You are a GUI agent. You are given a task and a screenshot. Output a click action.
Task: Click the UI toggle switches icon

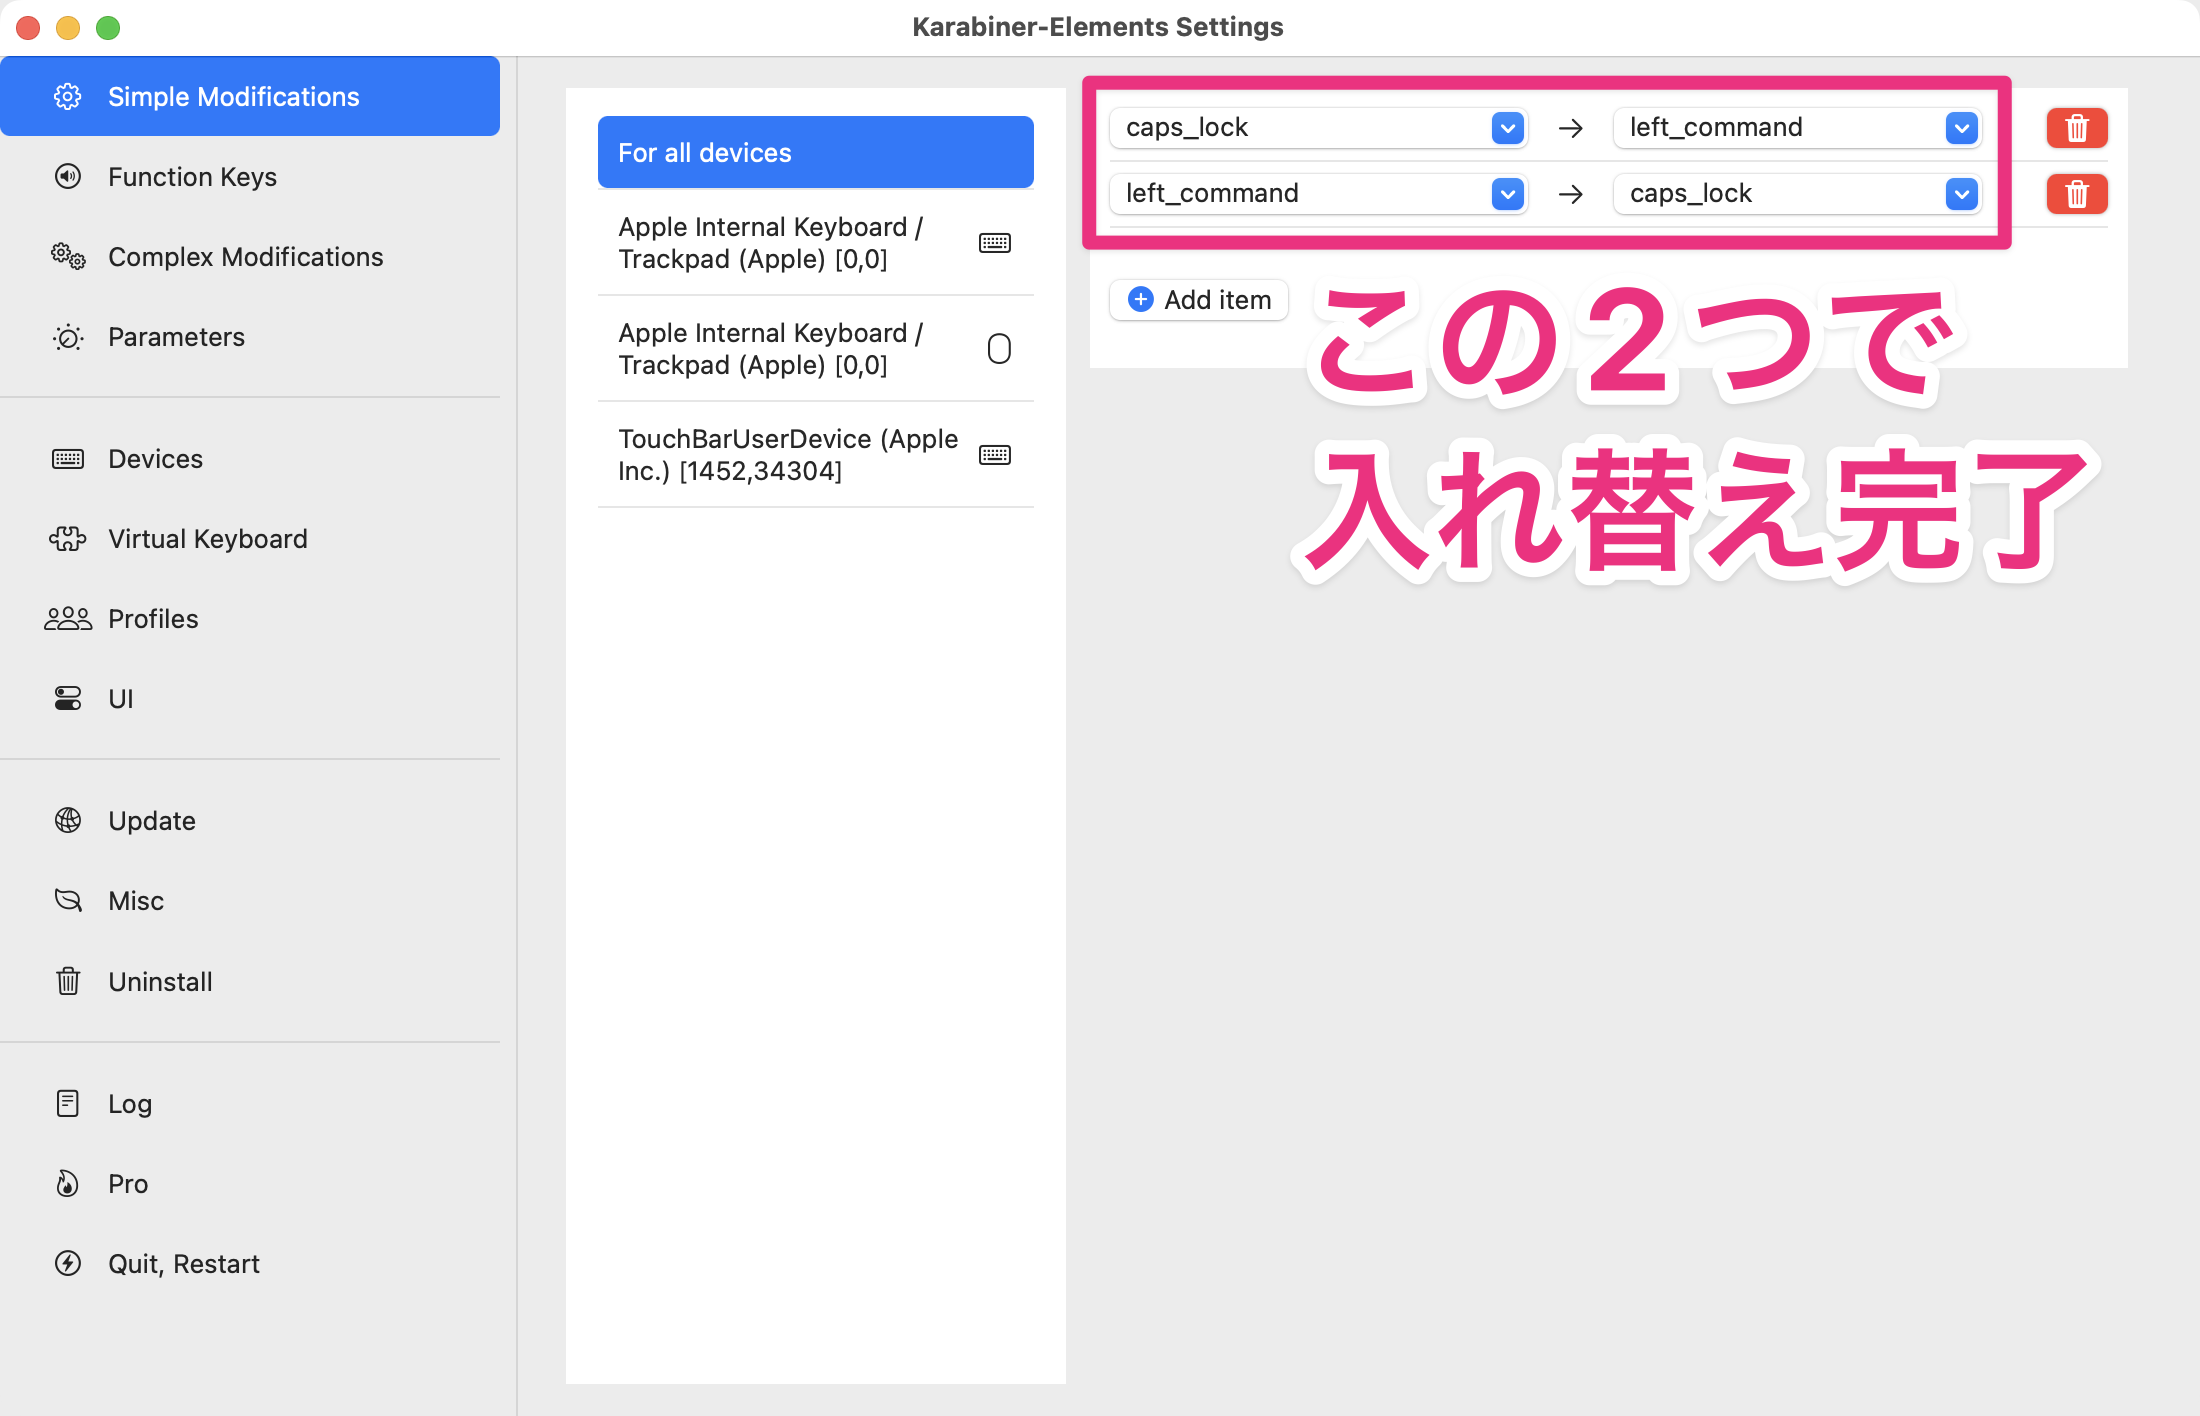pyautogui.click(x=68, y=699)
